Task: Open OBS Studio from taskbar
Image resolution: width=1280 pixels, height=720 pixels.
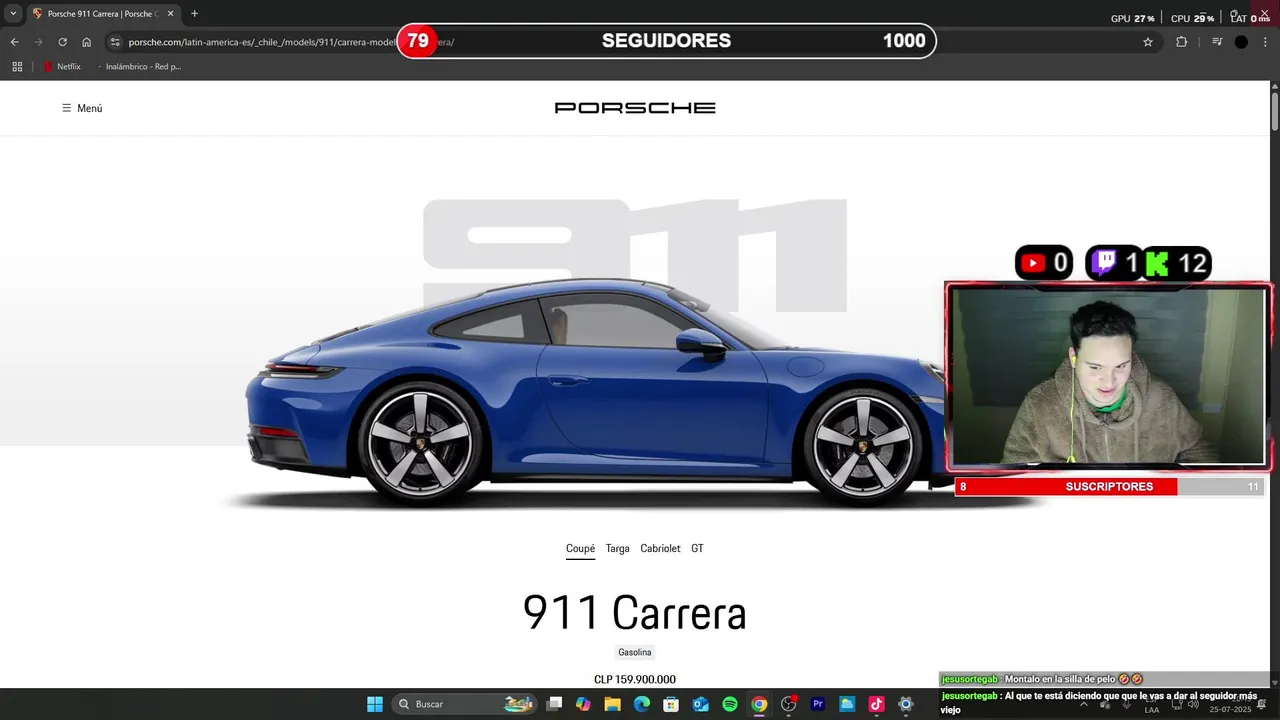Action: pos(789,704)
